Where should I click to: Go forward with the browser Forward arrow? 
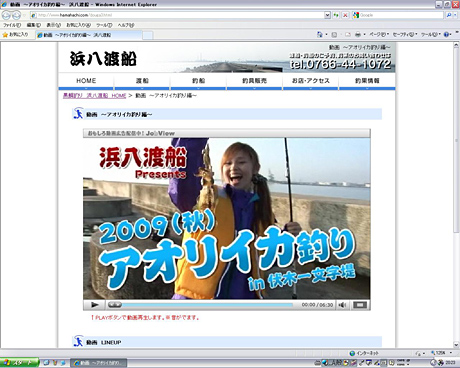click(x=16, y=15)
